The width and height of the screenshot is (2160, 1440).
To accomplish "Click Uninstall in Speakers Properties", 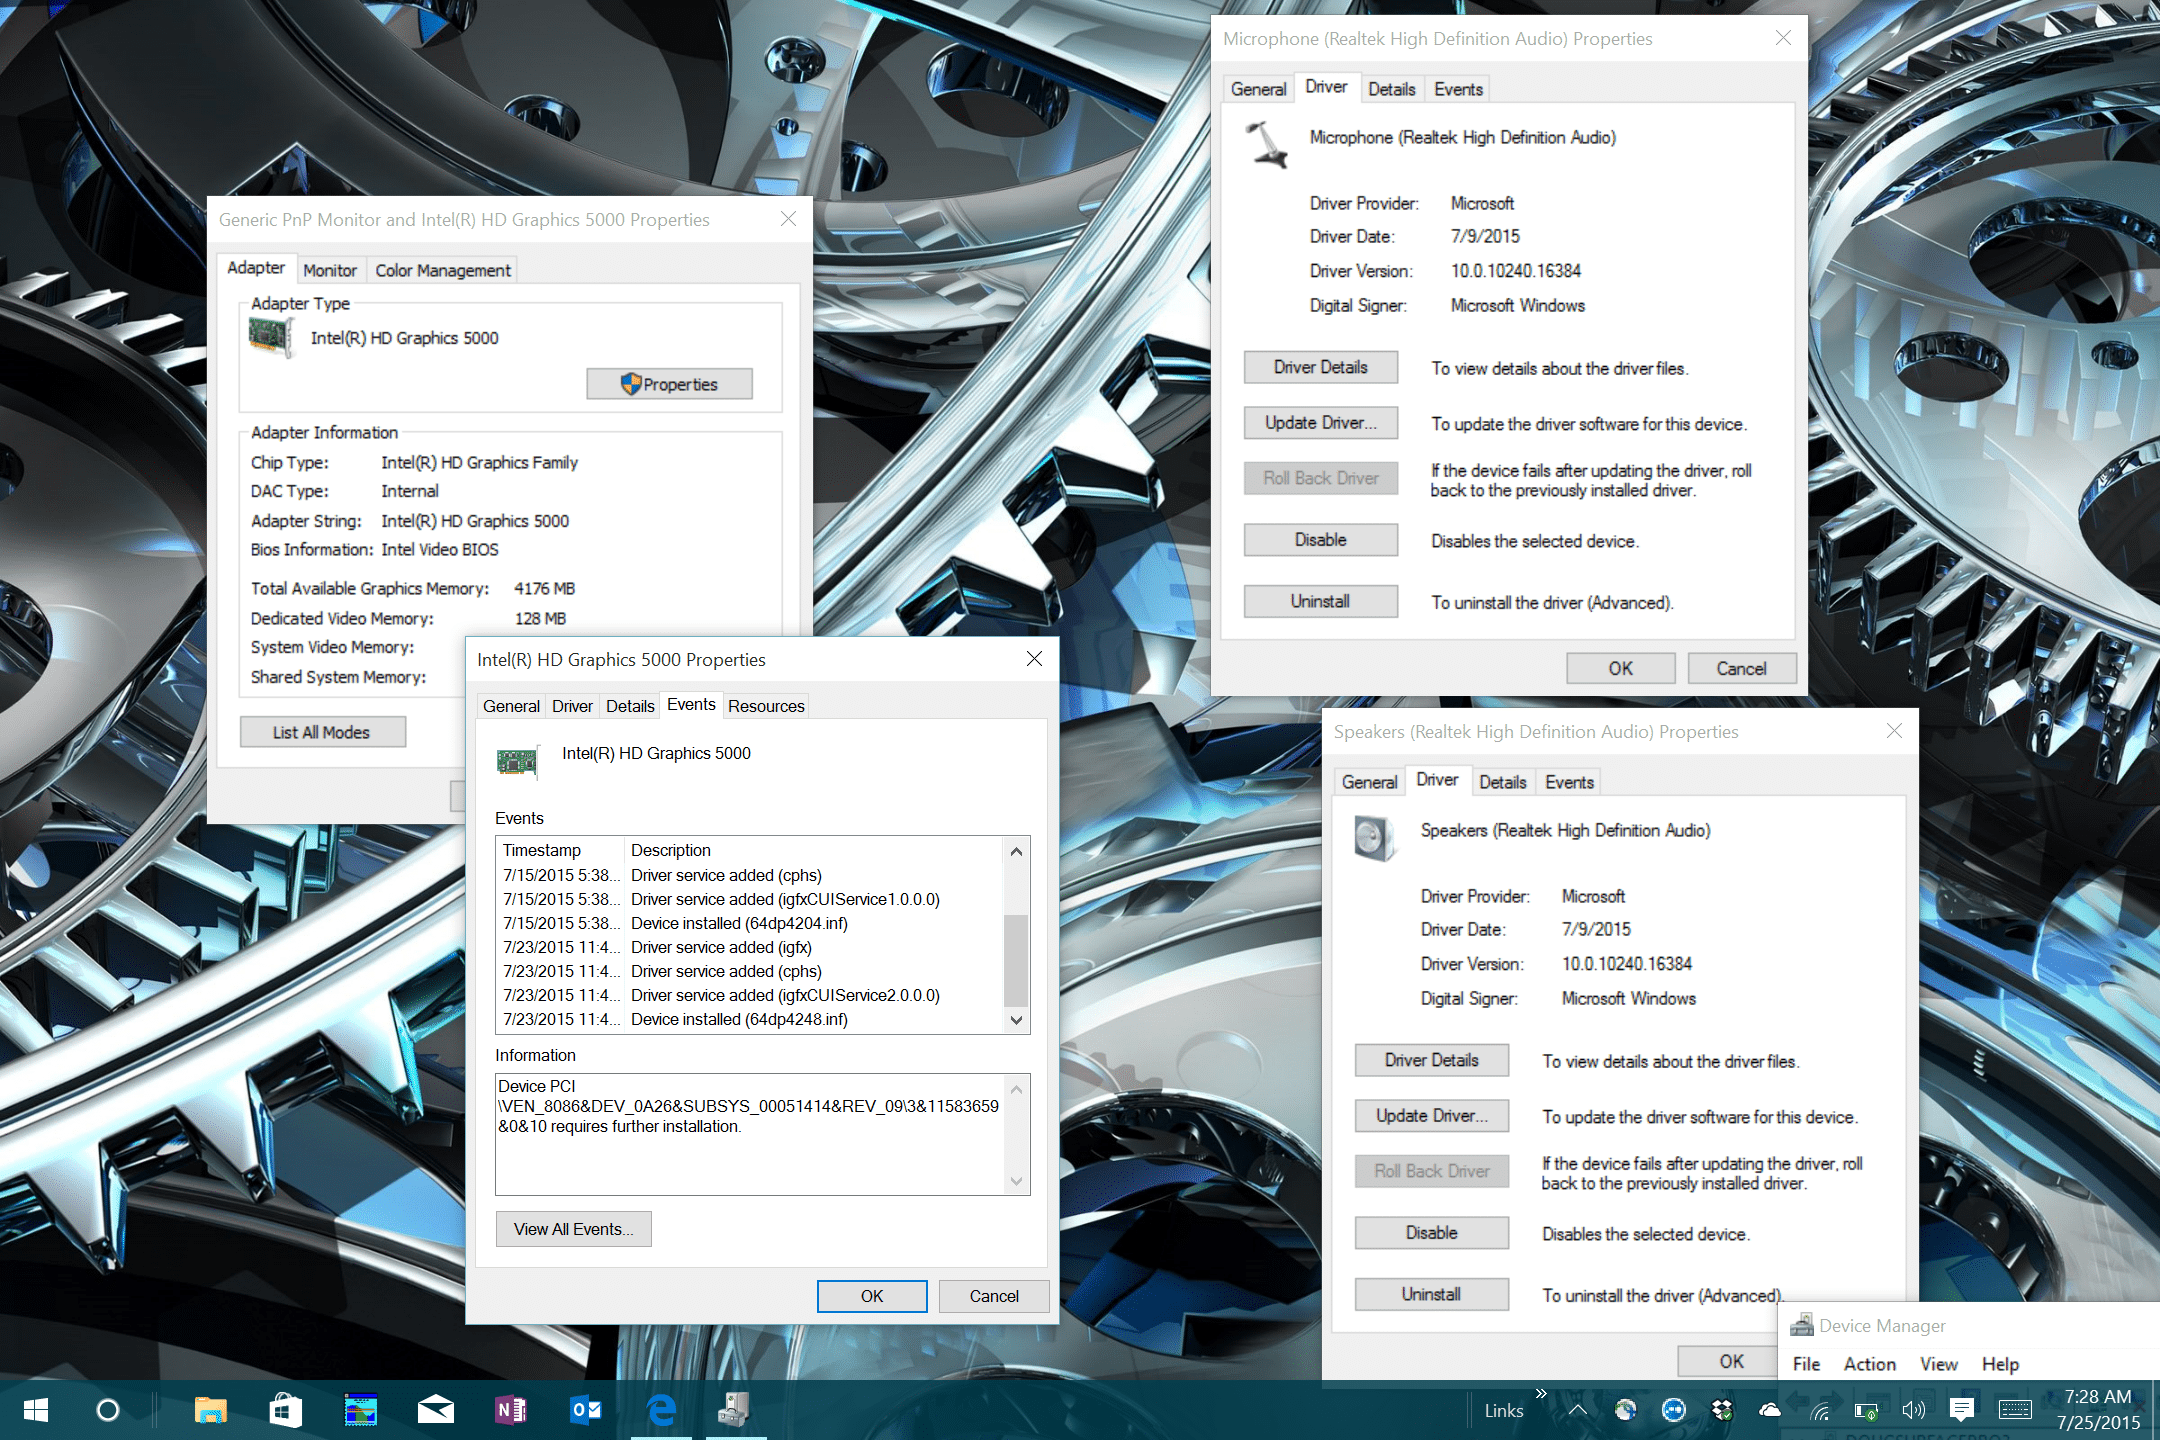I will [1432, 1294].
